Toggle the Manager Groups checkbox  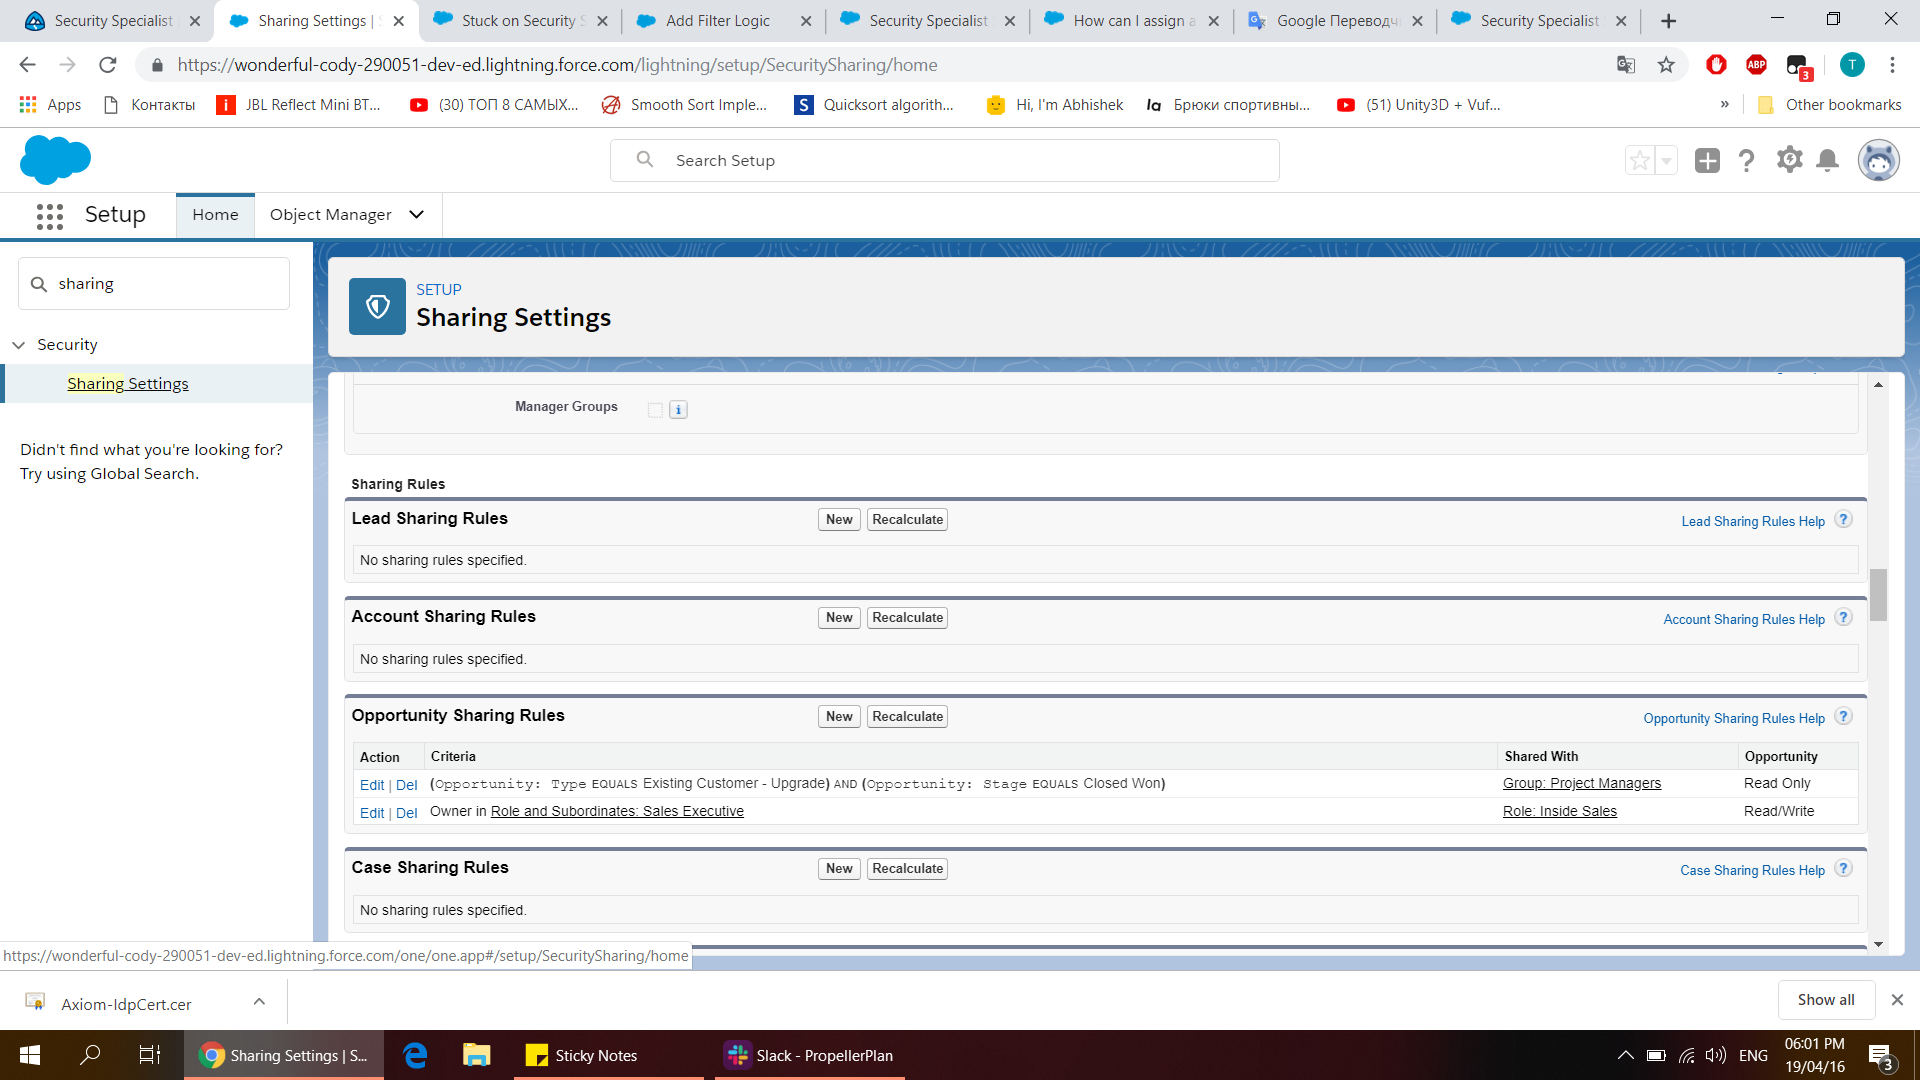[x=655, y=409]
